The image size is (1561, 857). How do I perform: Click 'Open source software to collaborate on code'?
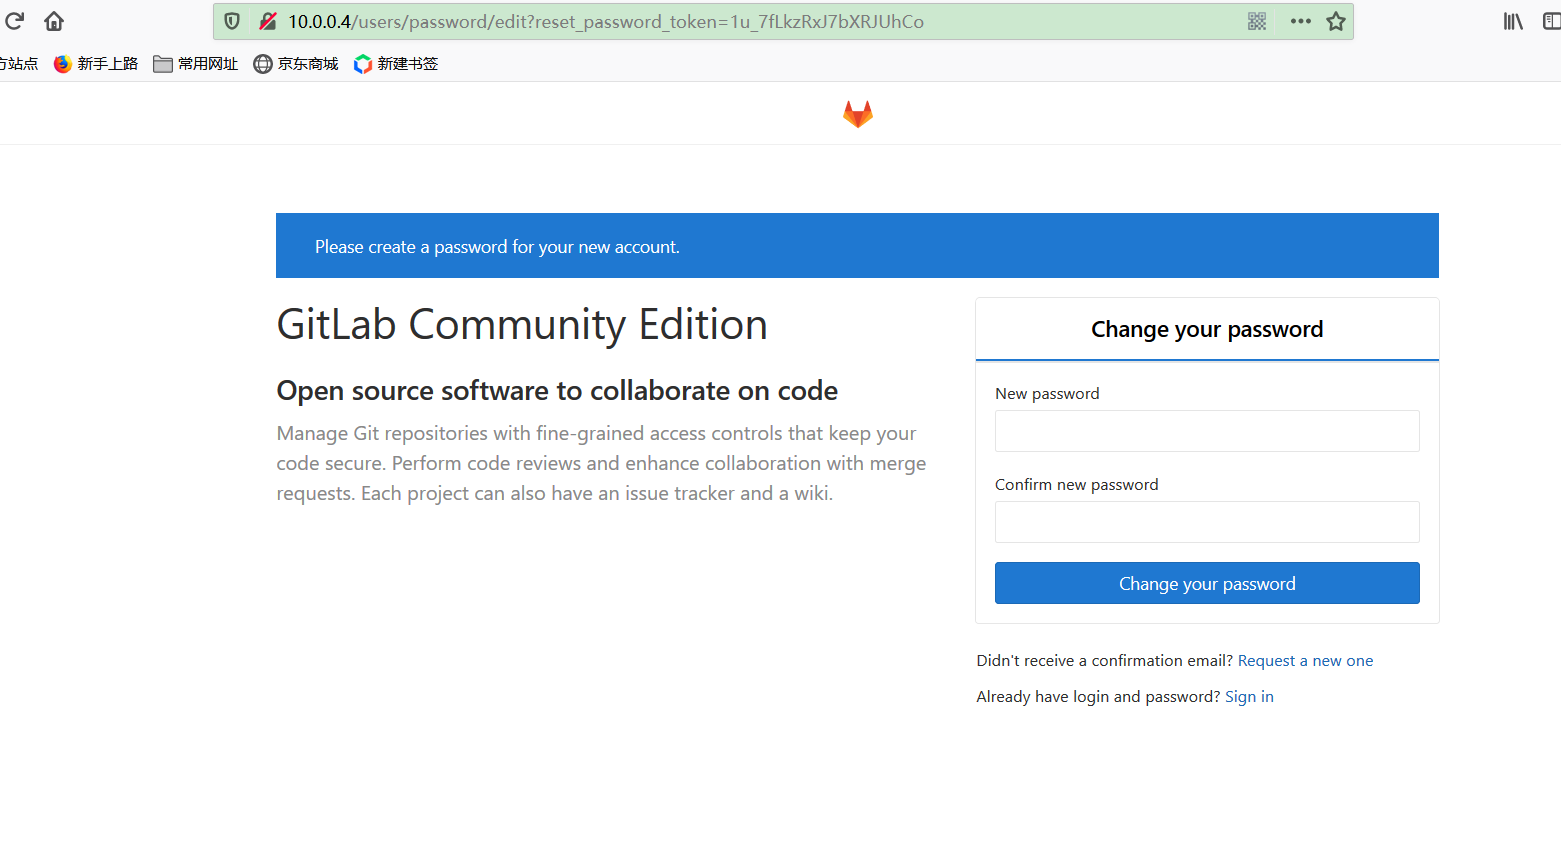click(557, 391)
